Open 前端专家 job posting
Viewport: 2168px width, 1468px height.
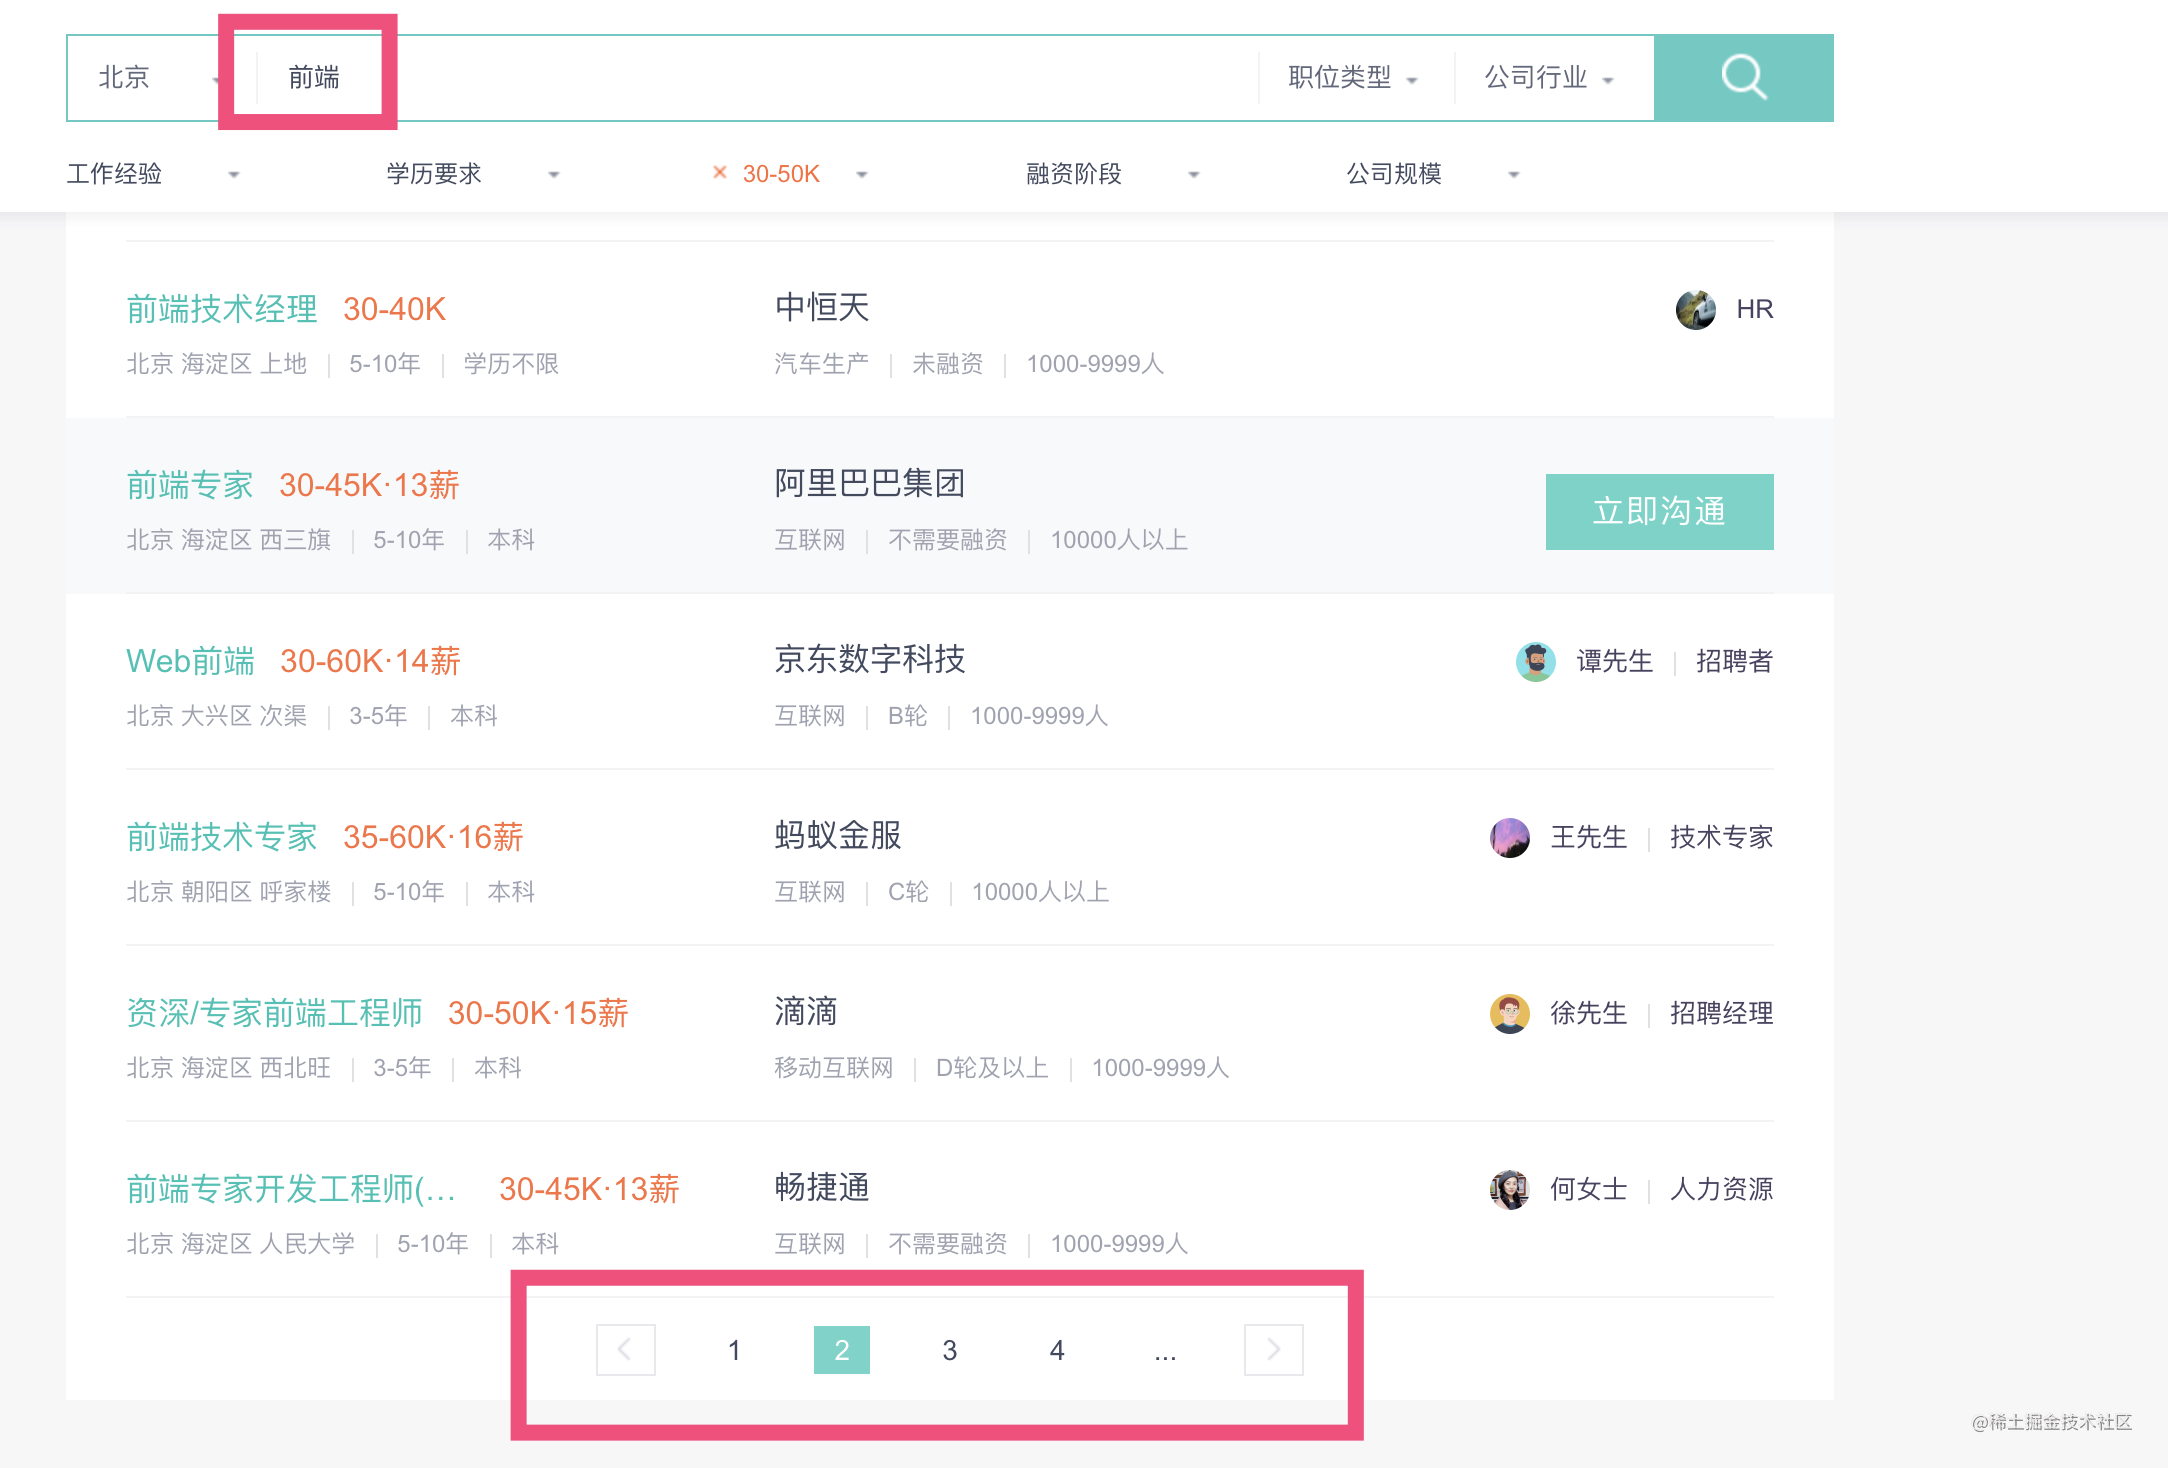point(190,485)
